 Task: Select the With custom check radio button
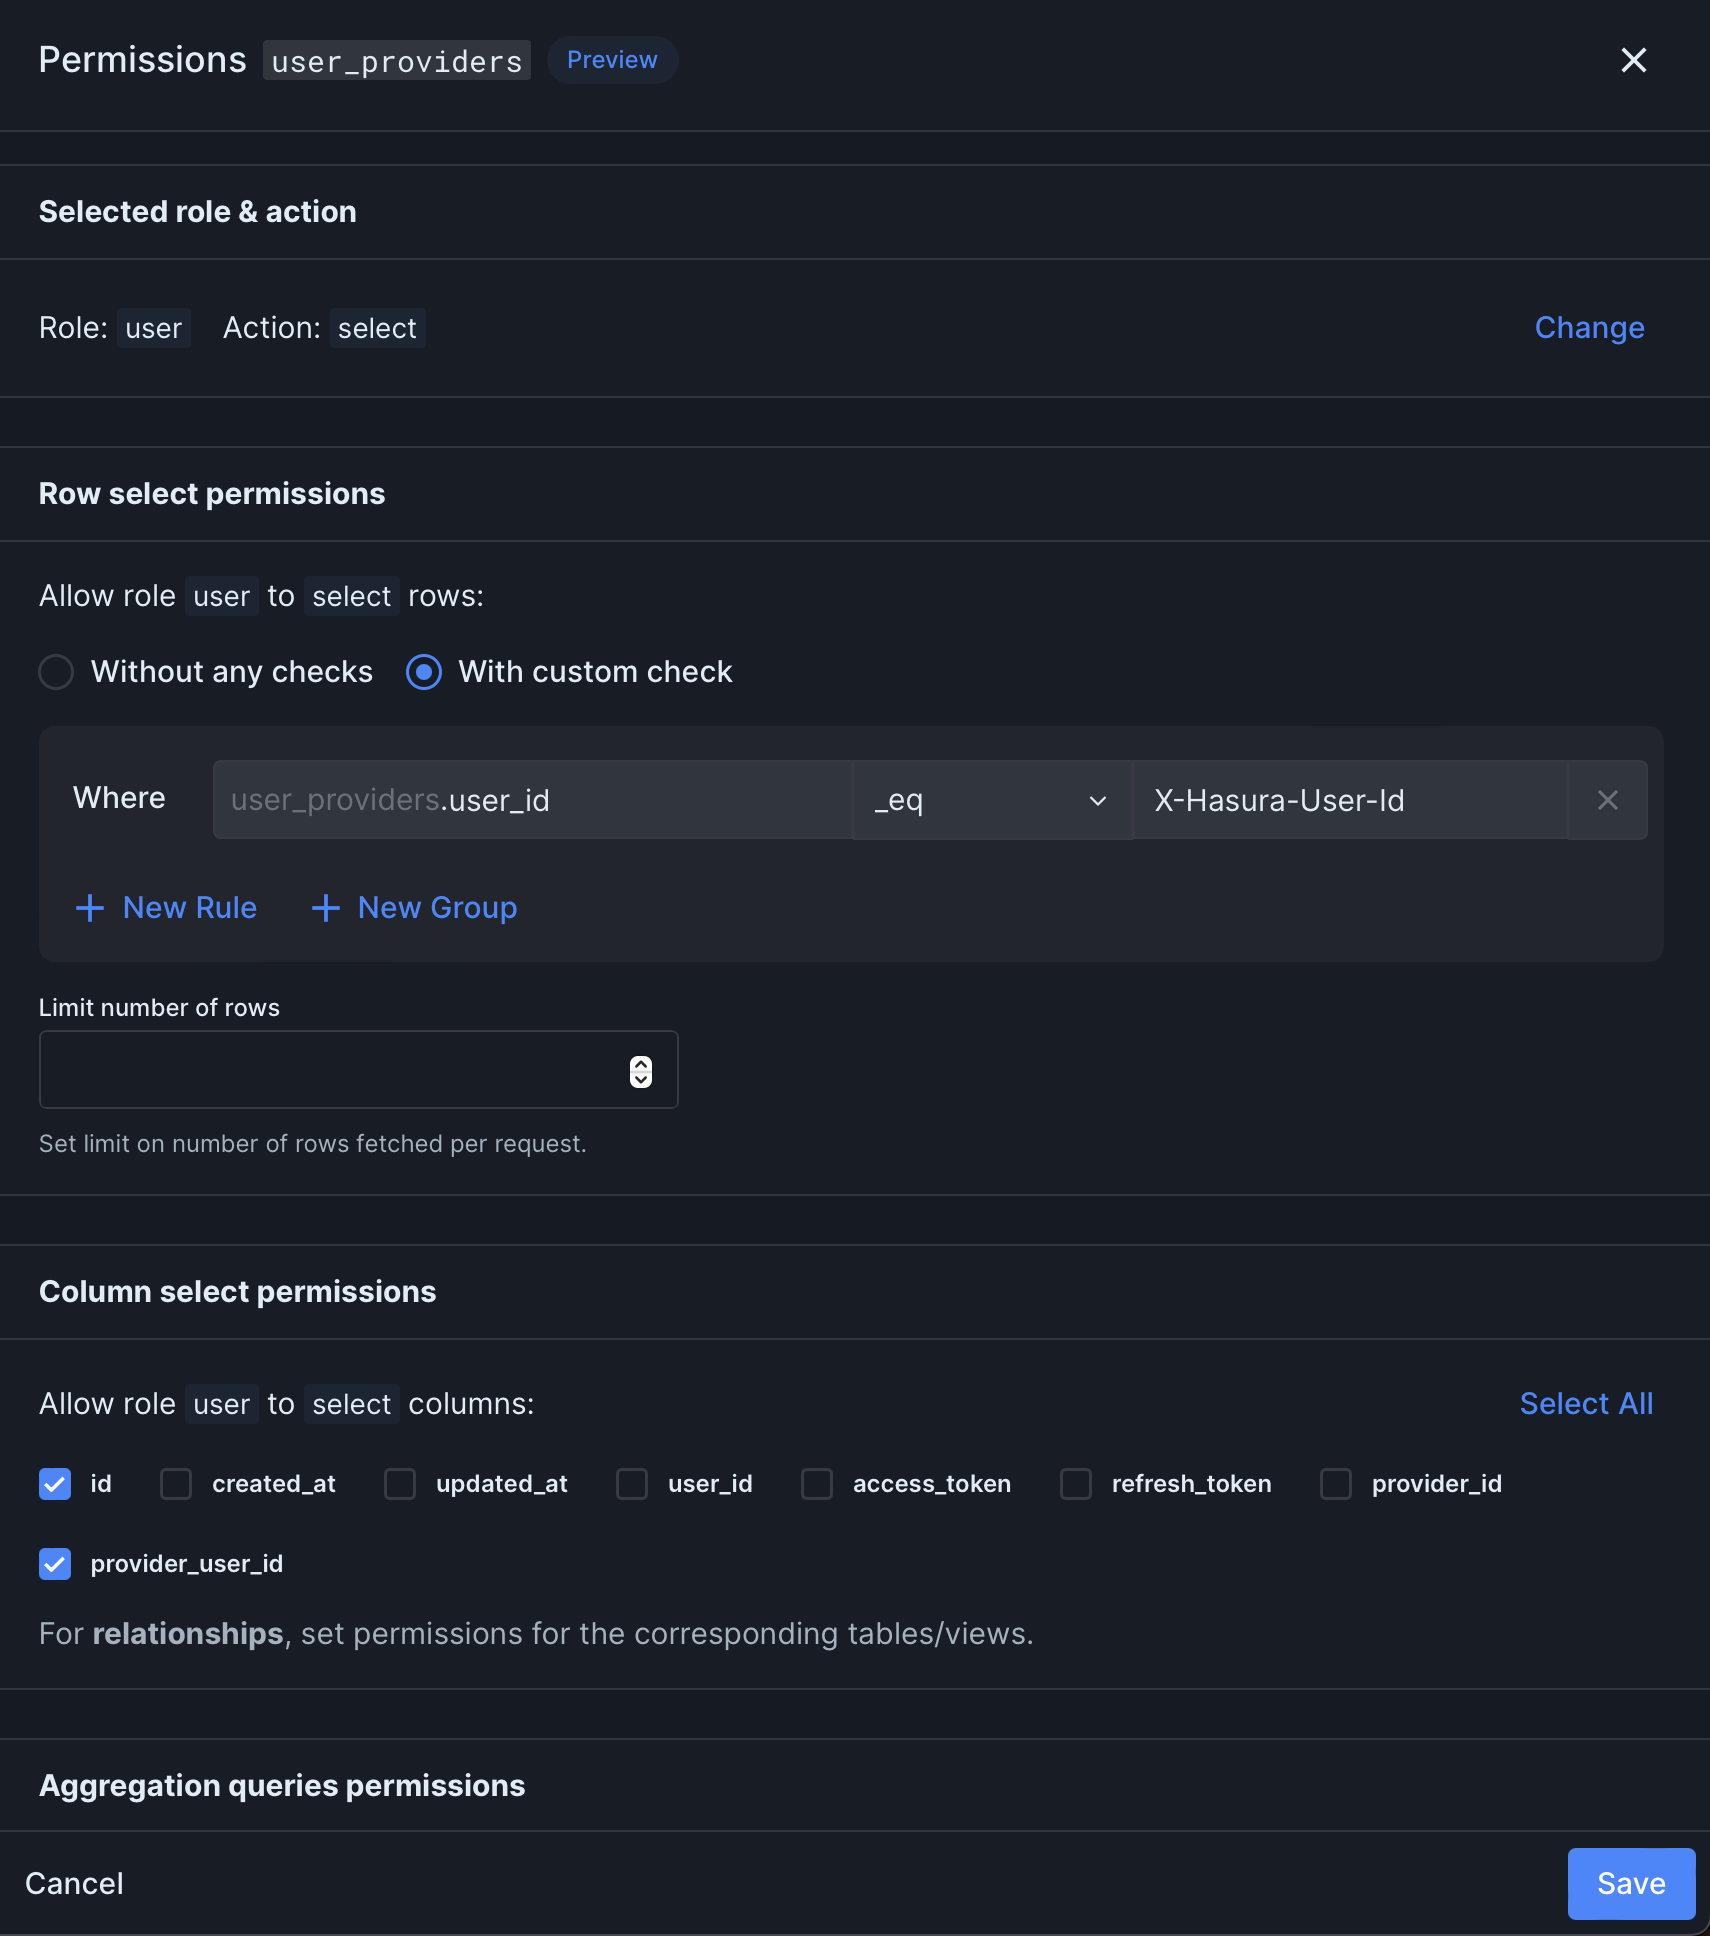pos(422,672)
